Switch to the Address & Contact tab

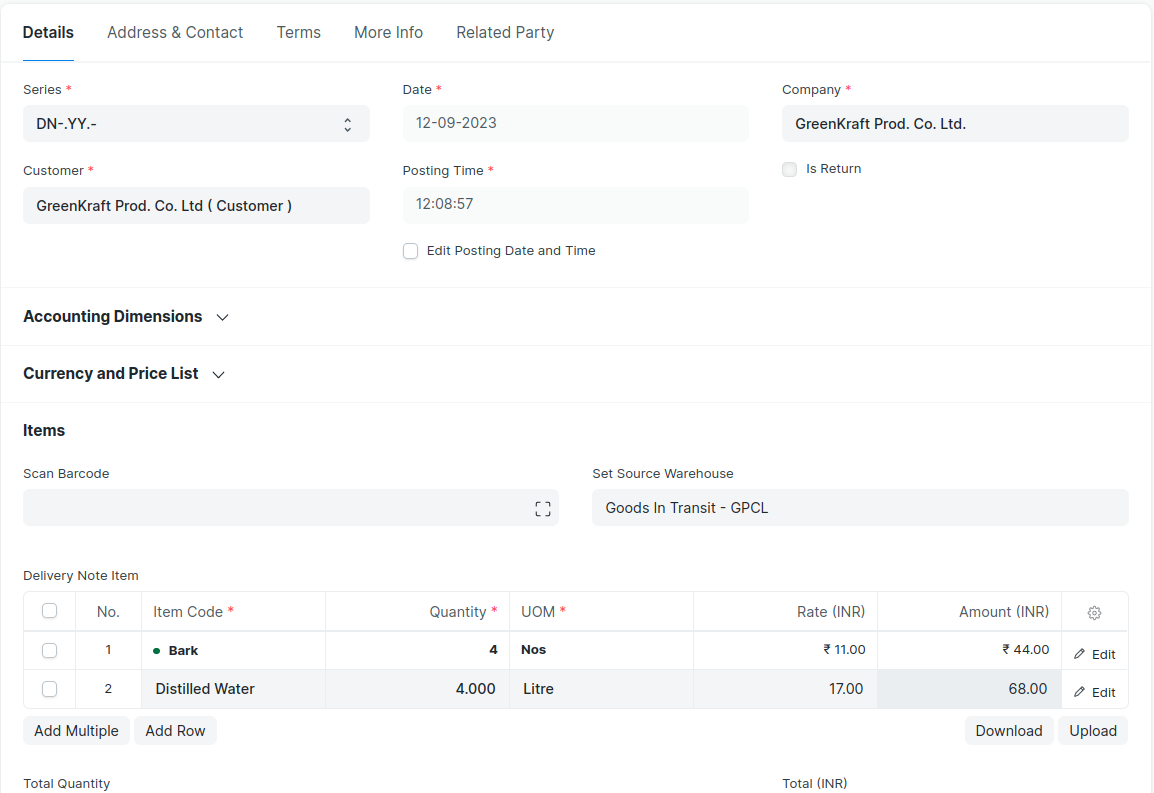(x=175, y=33)
